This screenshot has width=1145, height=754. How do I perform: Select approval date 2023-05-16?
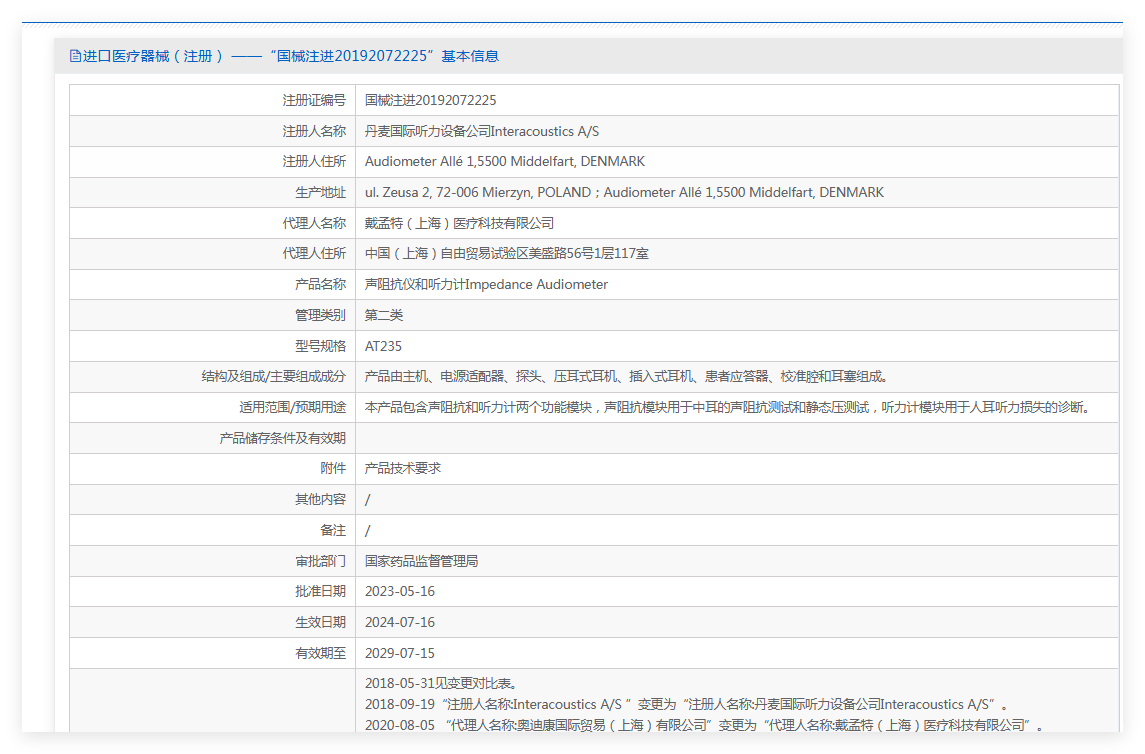(400, 591)
